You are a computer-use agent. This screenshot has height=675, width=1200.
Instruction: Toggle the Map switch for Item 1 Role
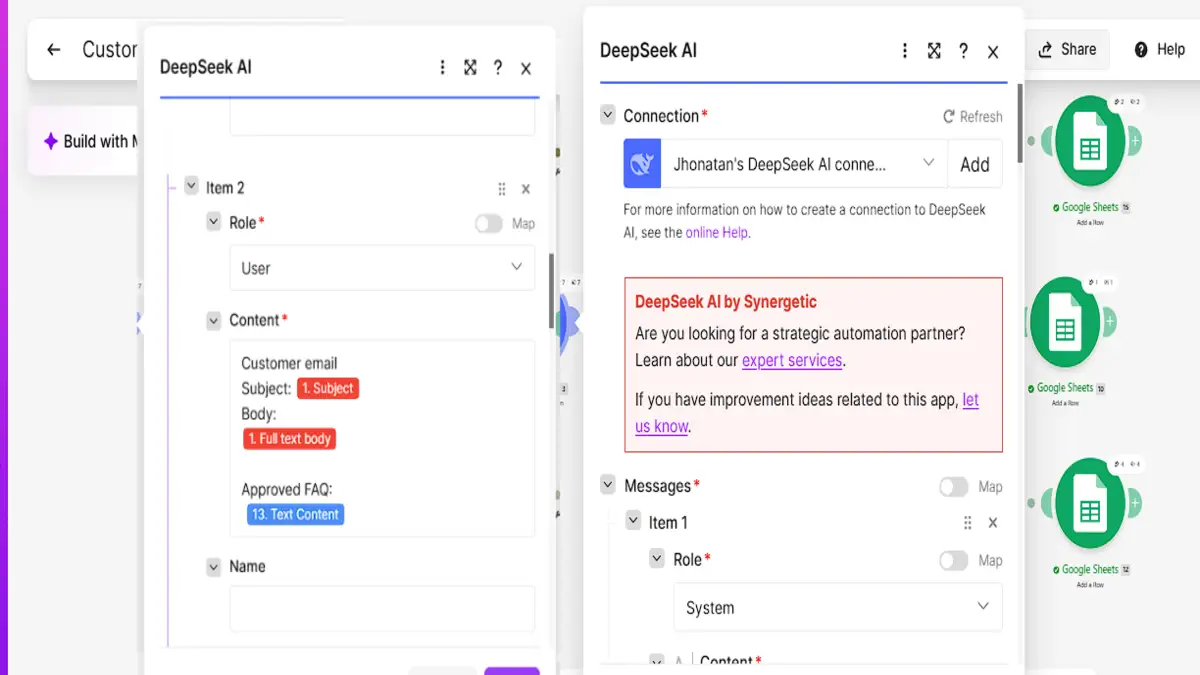(953, 561)
